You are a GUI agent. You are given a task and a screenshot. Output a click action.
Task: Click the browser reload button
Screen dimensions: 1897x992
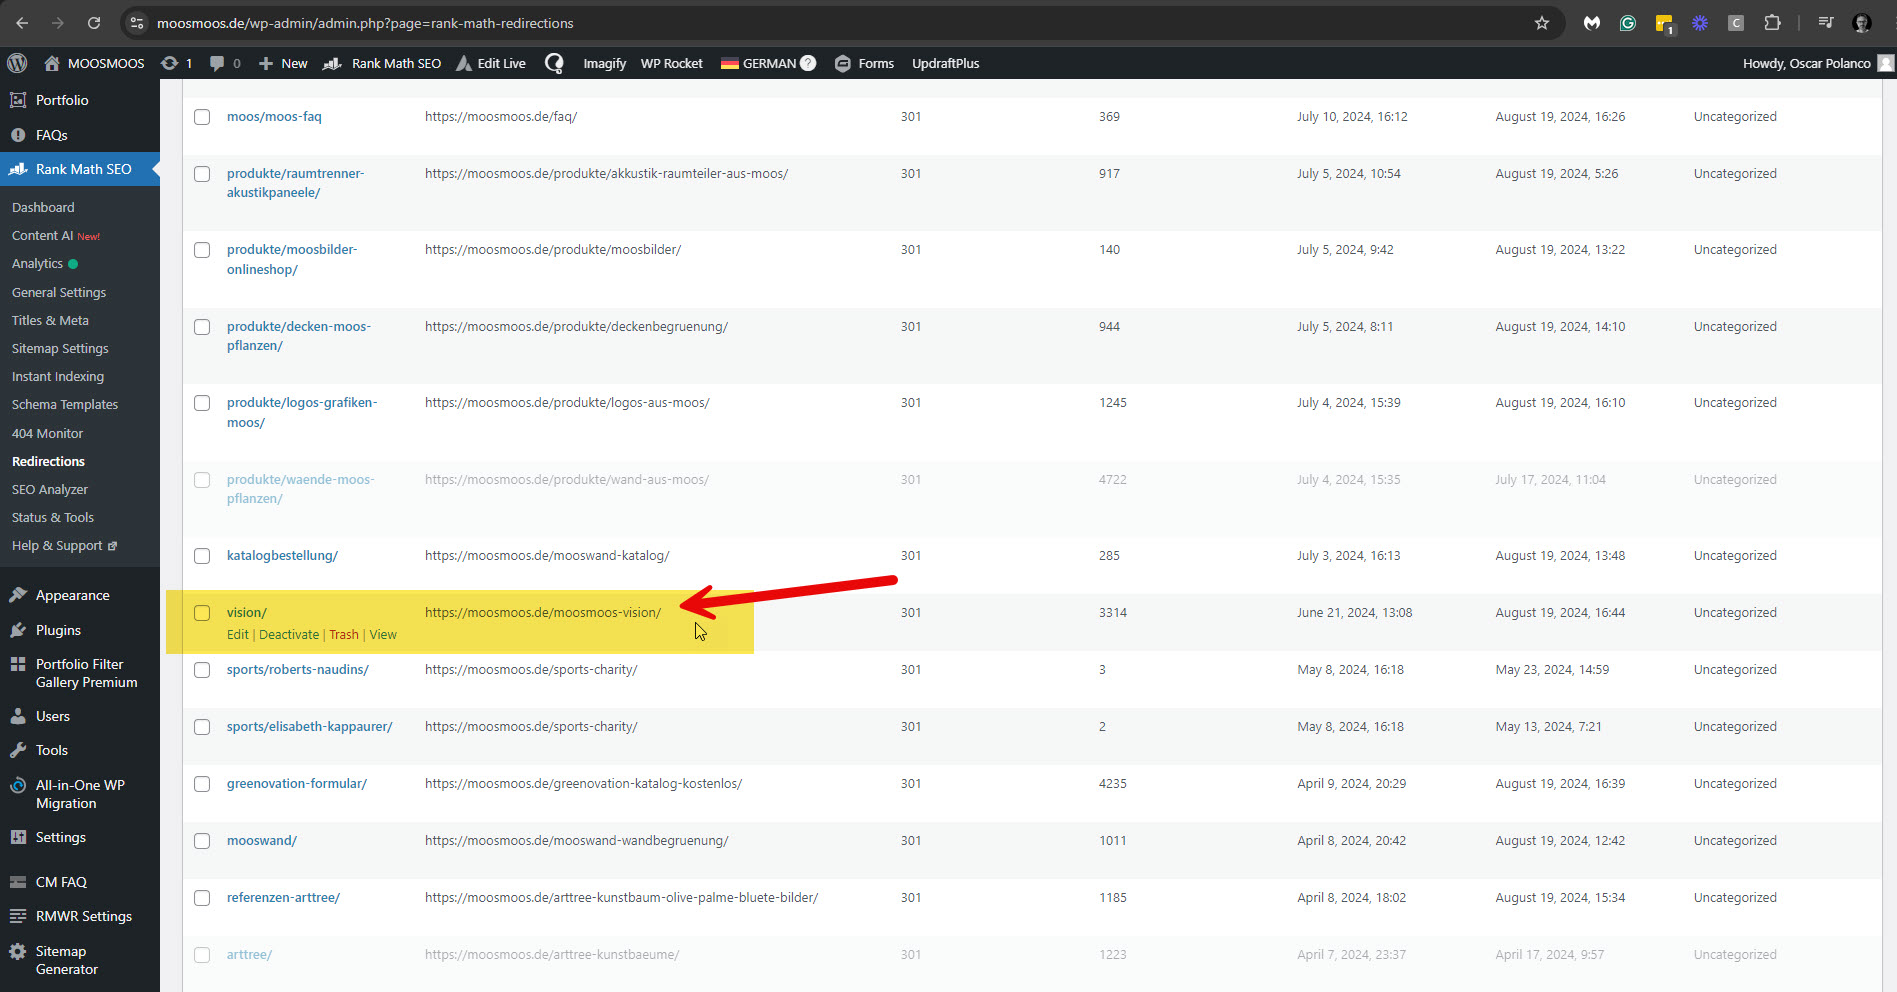pos(94,23)
